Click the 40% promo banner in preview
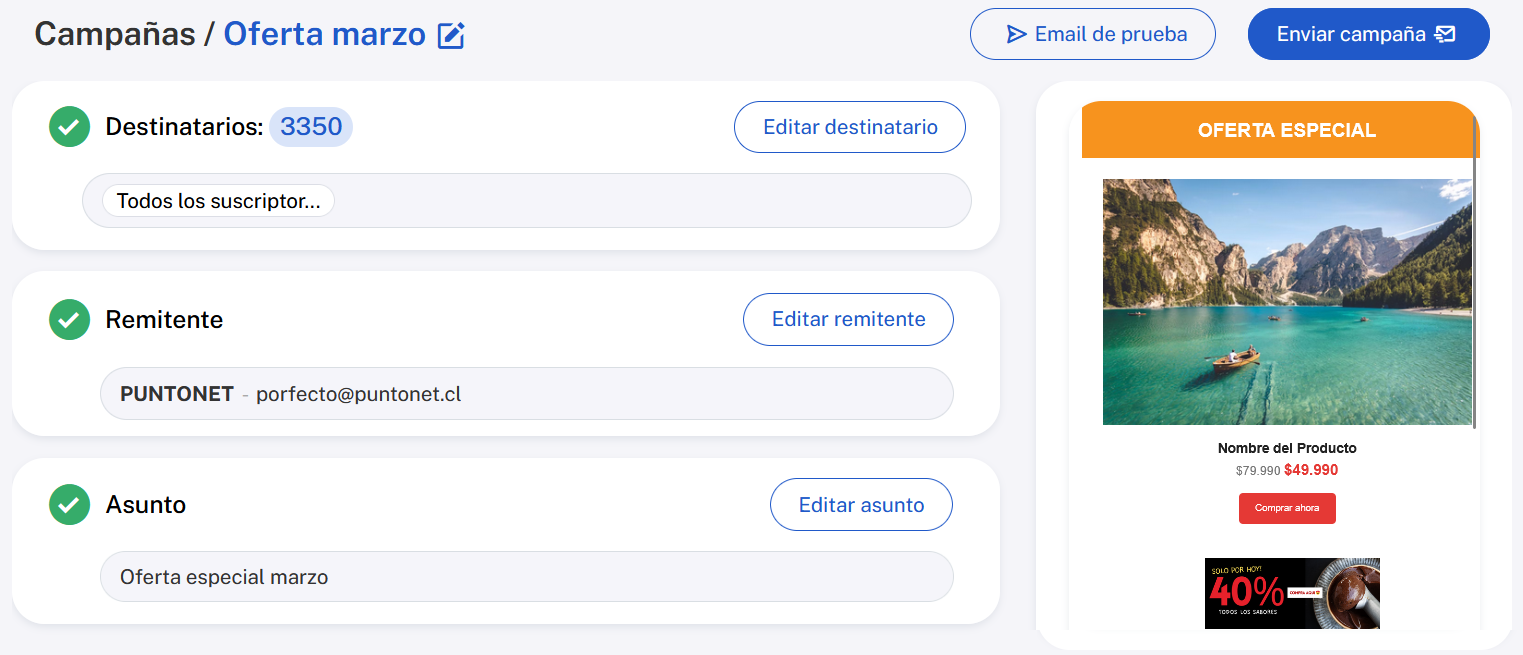 1292,593
